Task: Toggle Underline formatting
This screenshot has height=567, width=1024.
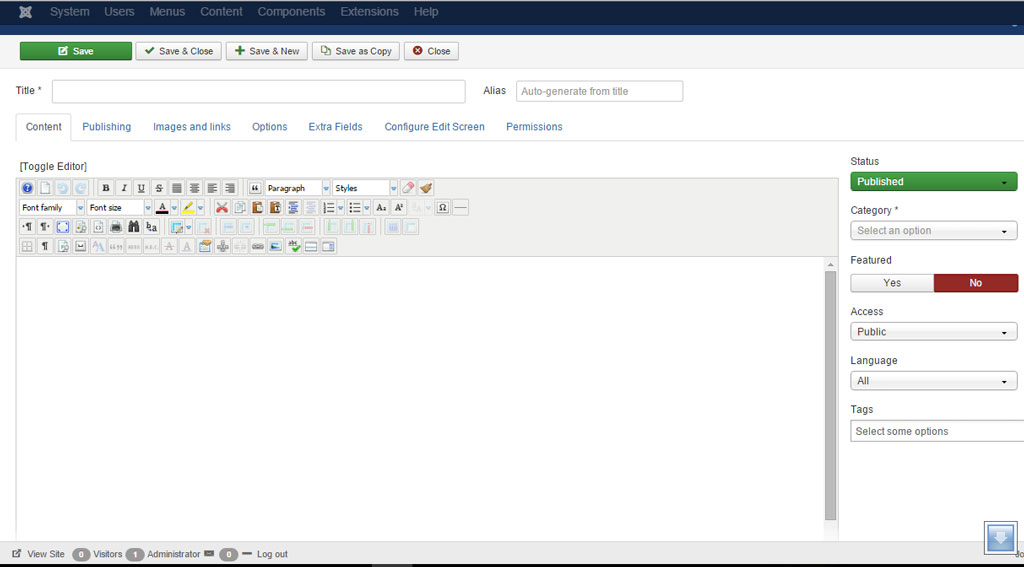Action: (140, 188)
